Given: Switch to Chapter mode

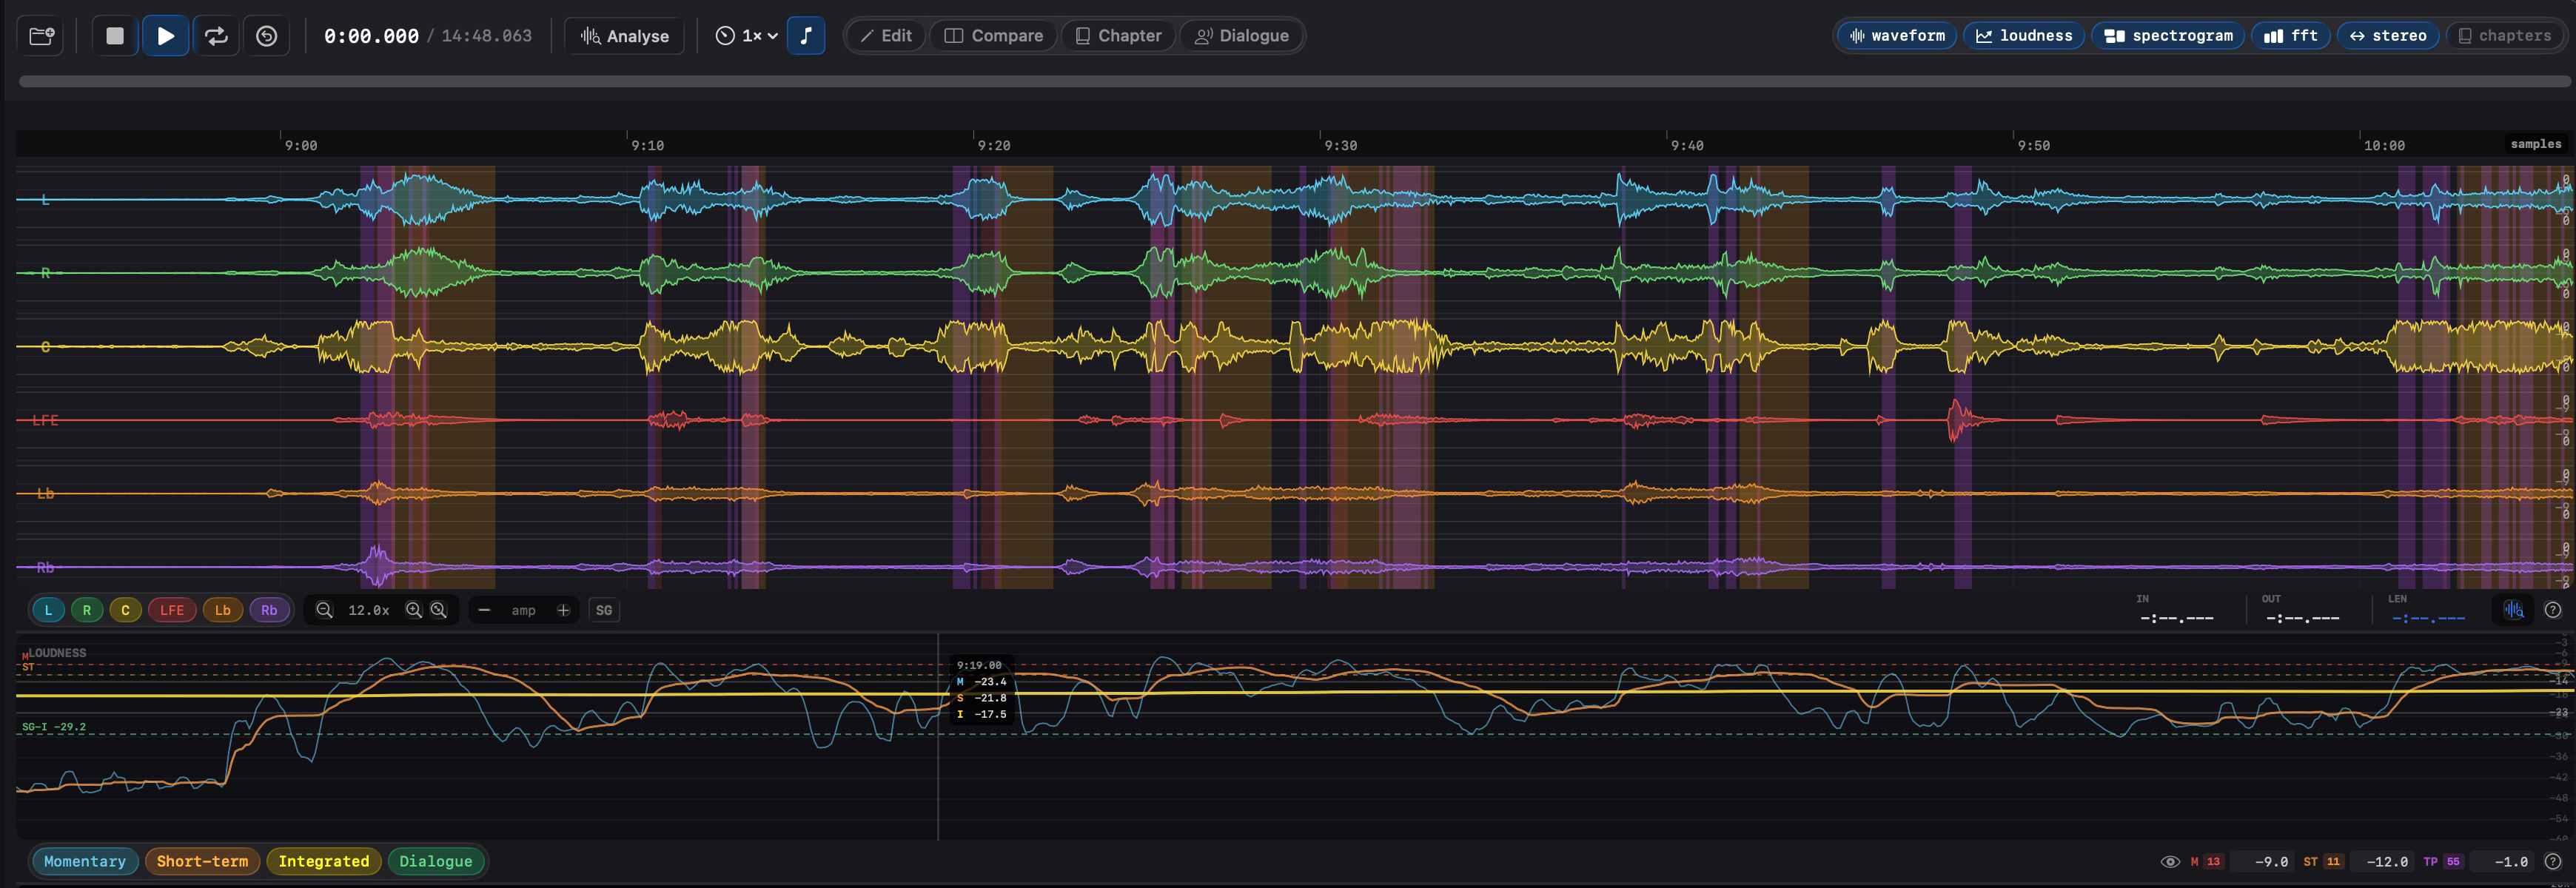Looking at the screenshot, I should 1118,36.
